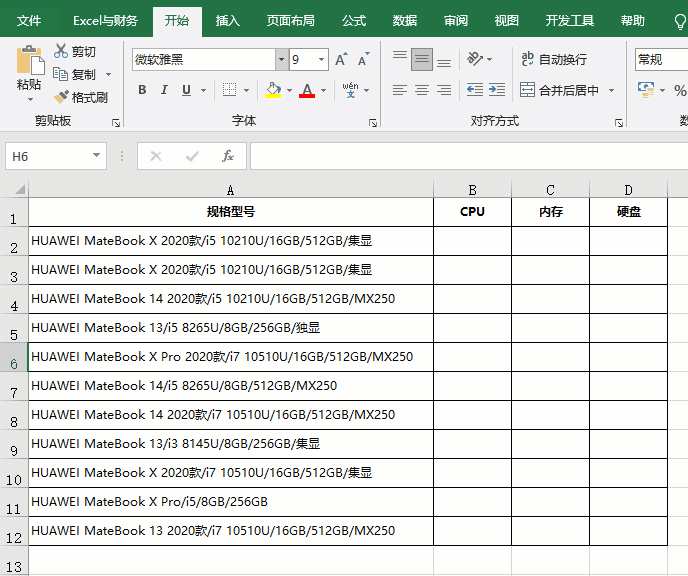This screenshot has height=576, width=688.
Task: Toggle middle vertical alignment
Action: [x=422, y=59]
